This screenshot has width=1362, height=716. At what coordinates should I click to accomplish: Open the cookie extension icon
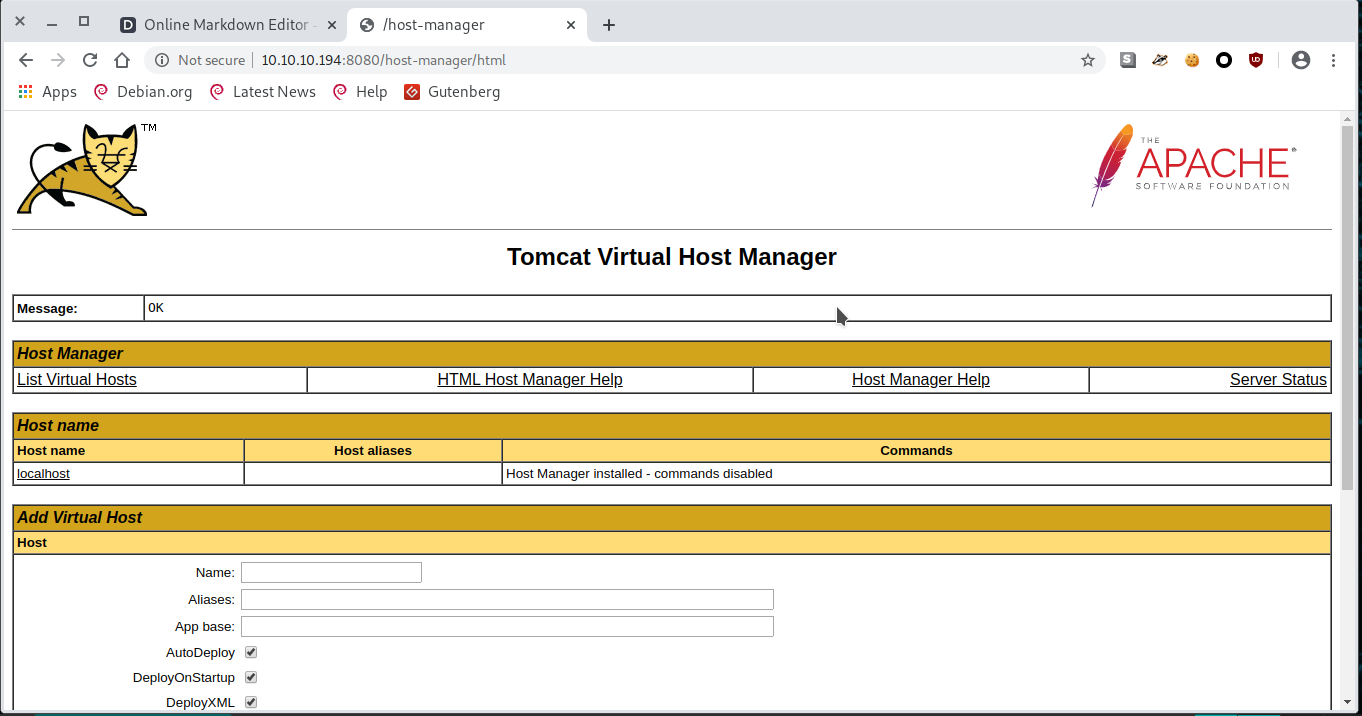click(1192, 60)
